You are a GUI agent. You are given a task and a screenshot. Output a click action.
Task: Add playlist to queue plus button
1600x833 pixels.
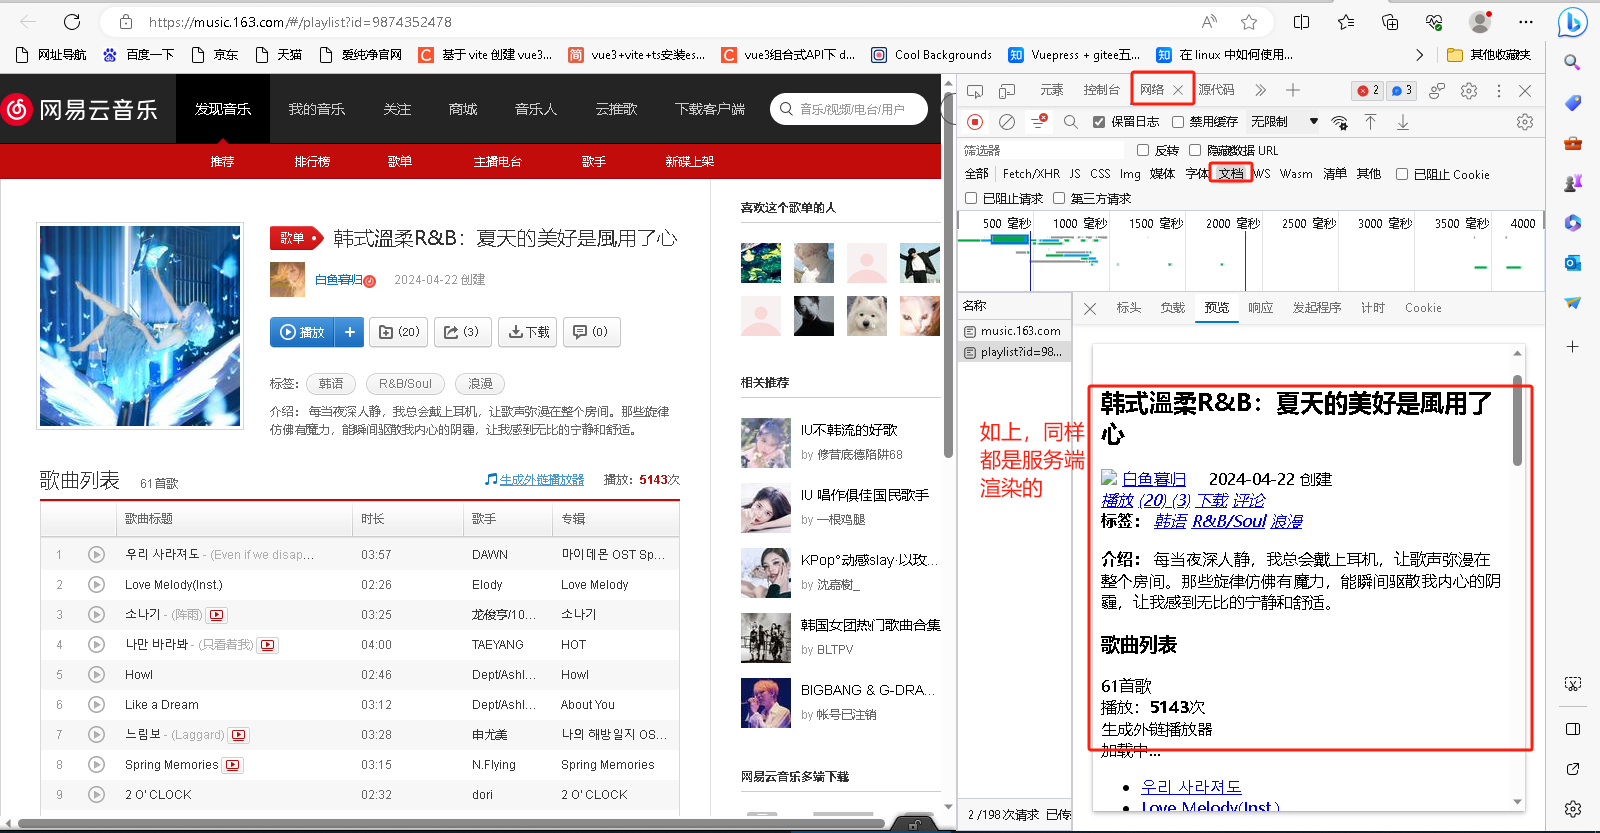pyautogui.click(x=349, y=332)
